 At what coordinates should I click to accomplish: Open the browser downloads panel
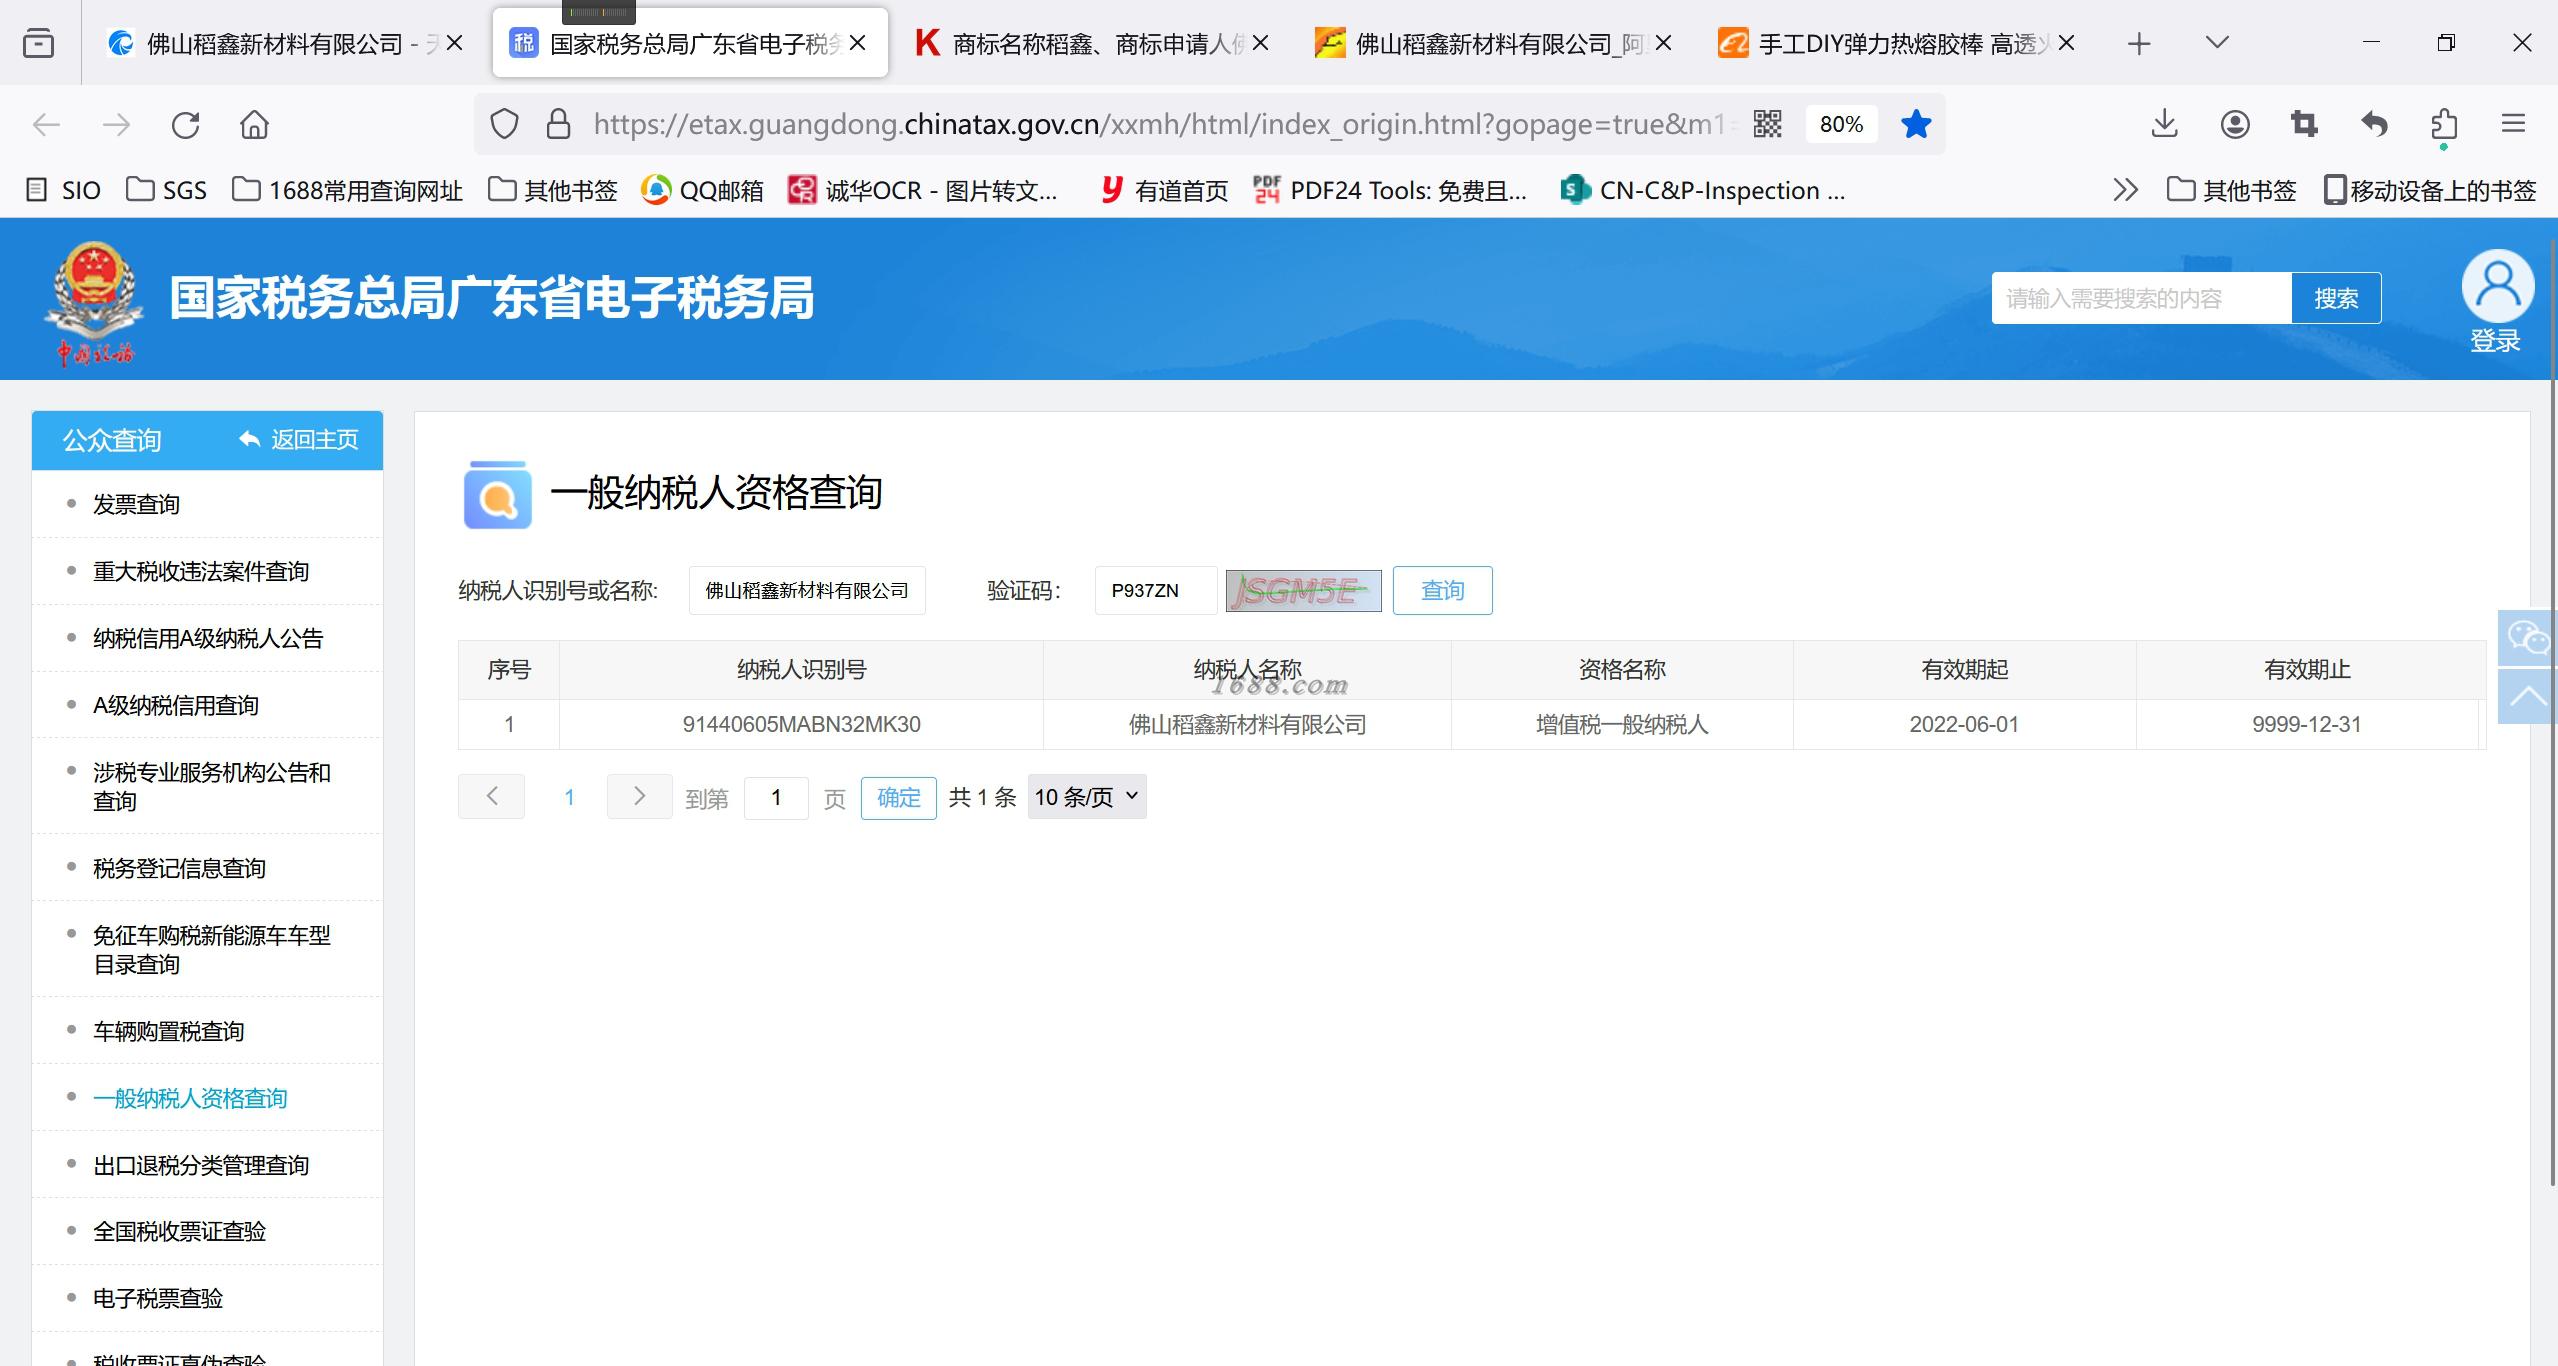tap(2164, 124)
